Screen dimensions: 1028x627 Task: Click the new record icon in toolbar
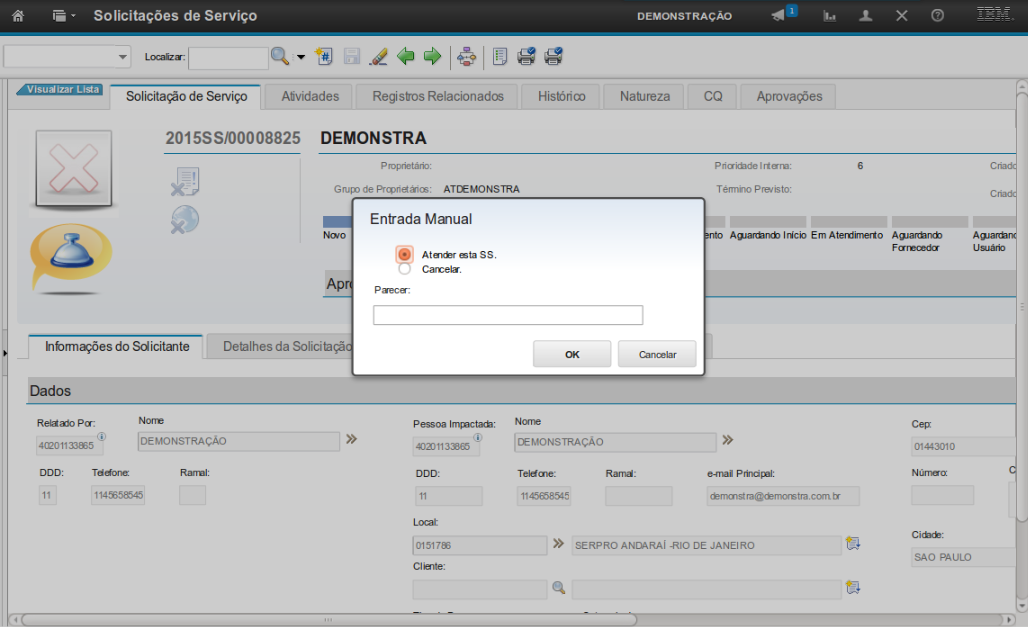pyautogui.click(x=324, y=57)
